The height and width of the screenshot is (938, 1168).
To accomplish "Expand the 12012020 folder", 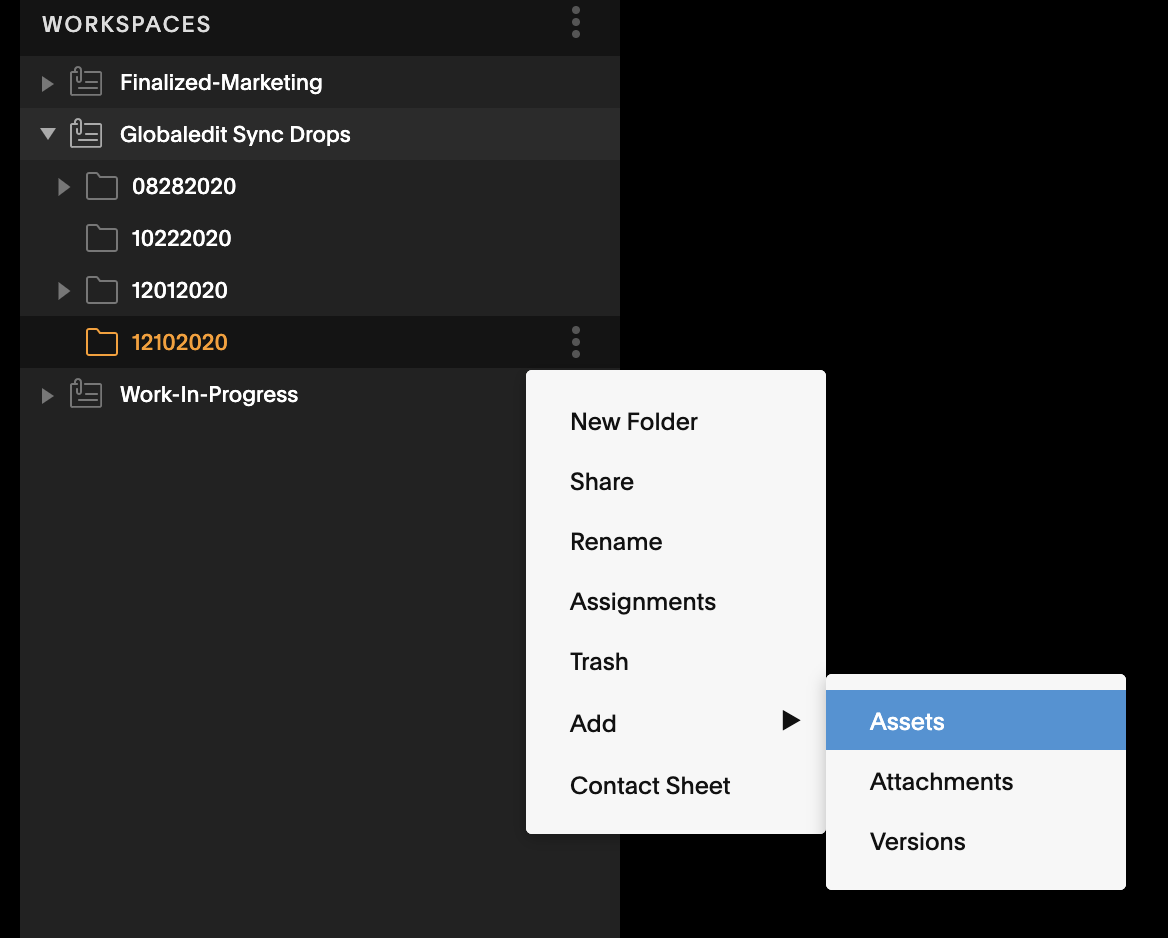I will 64,291.
